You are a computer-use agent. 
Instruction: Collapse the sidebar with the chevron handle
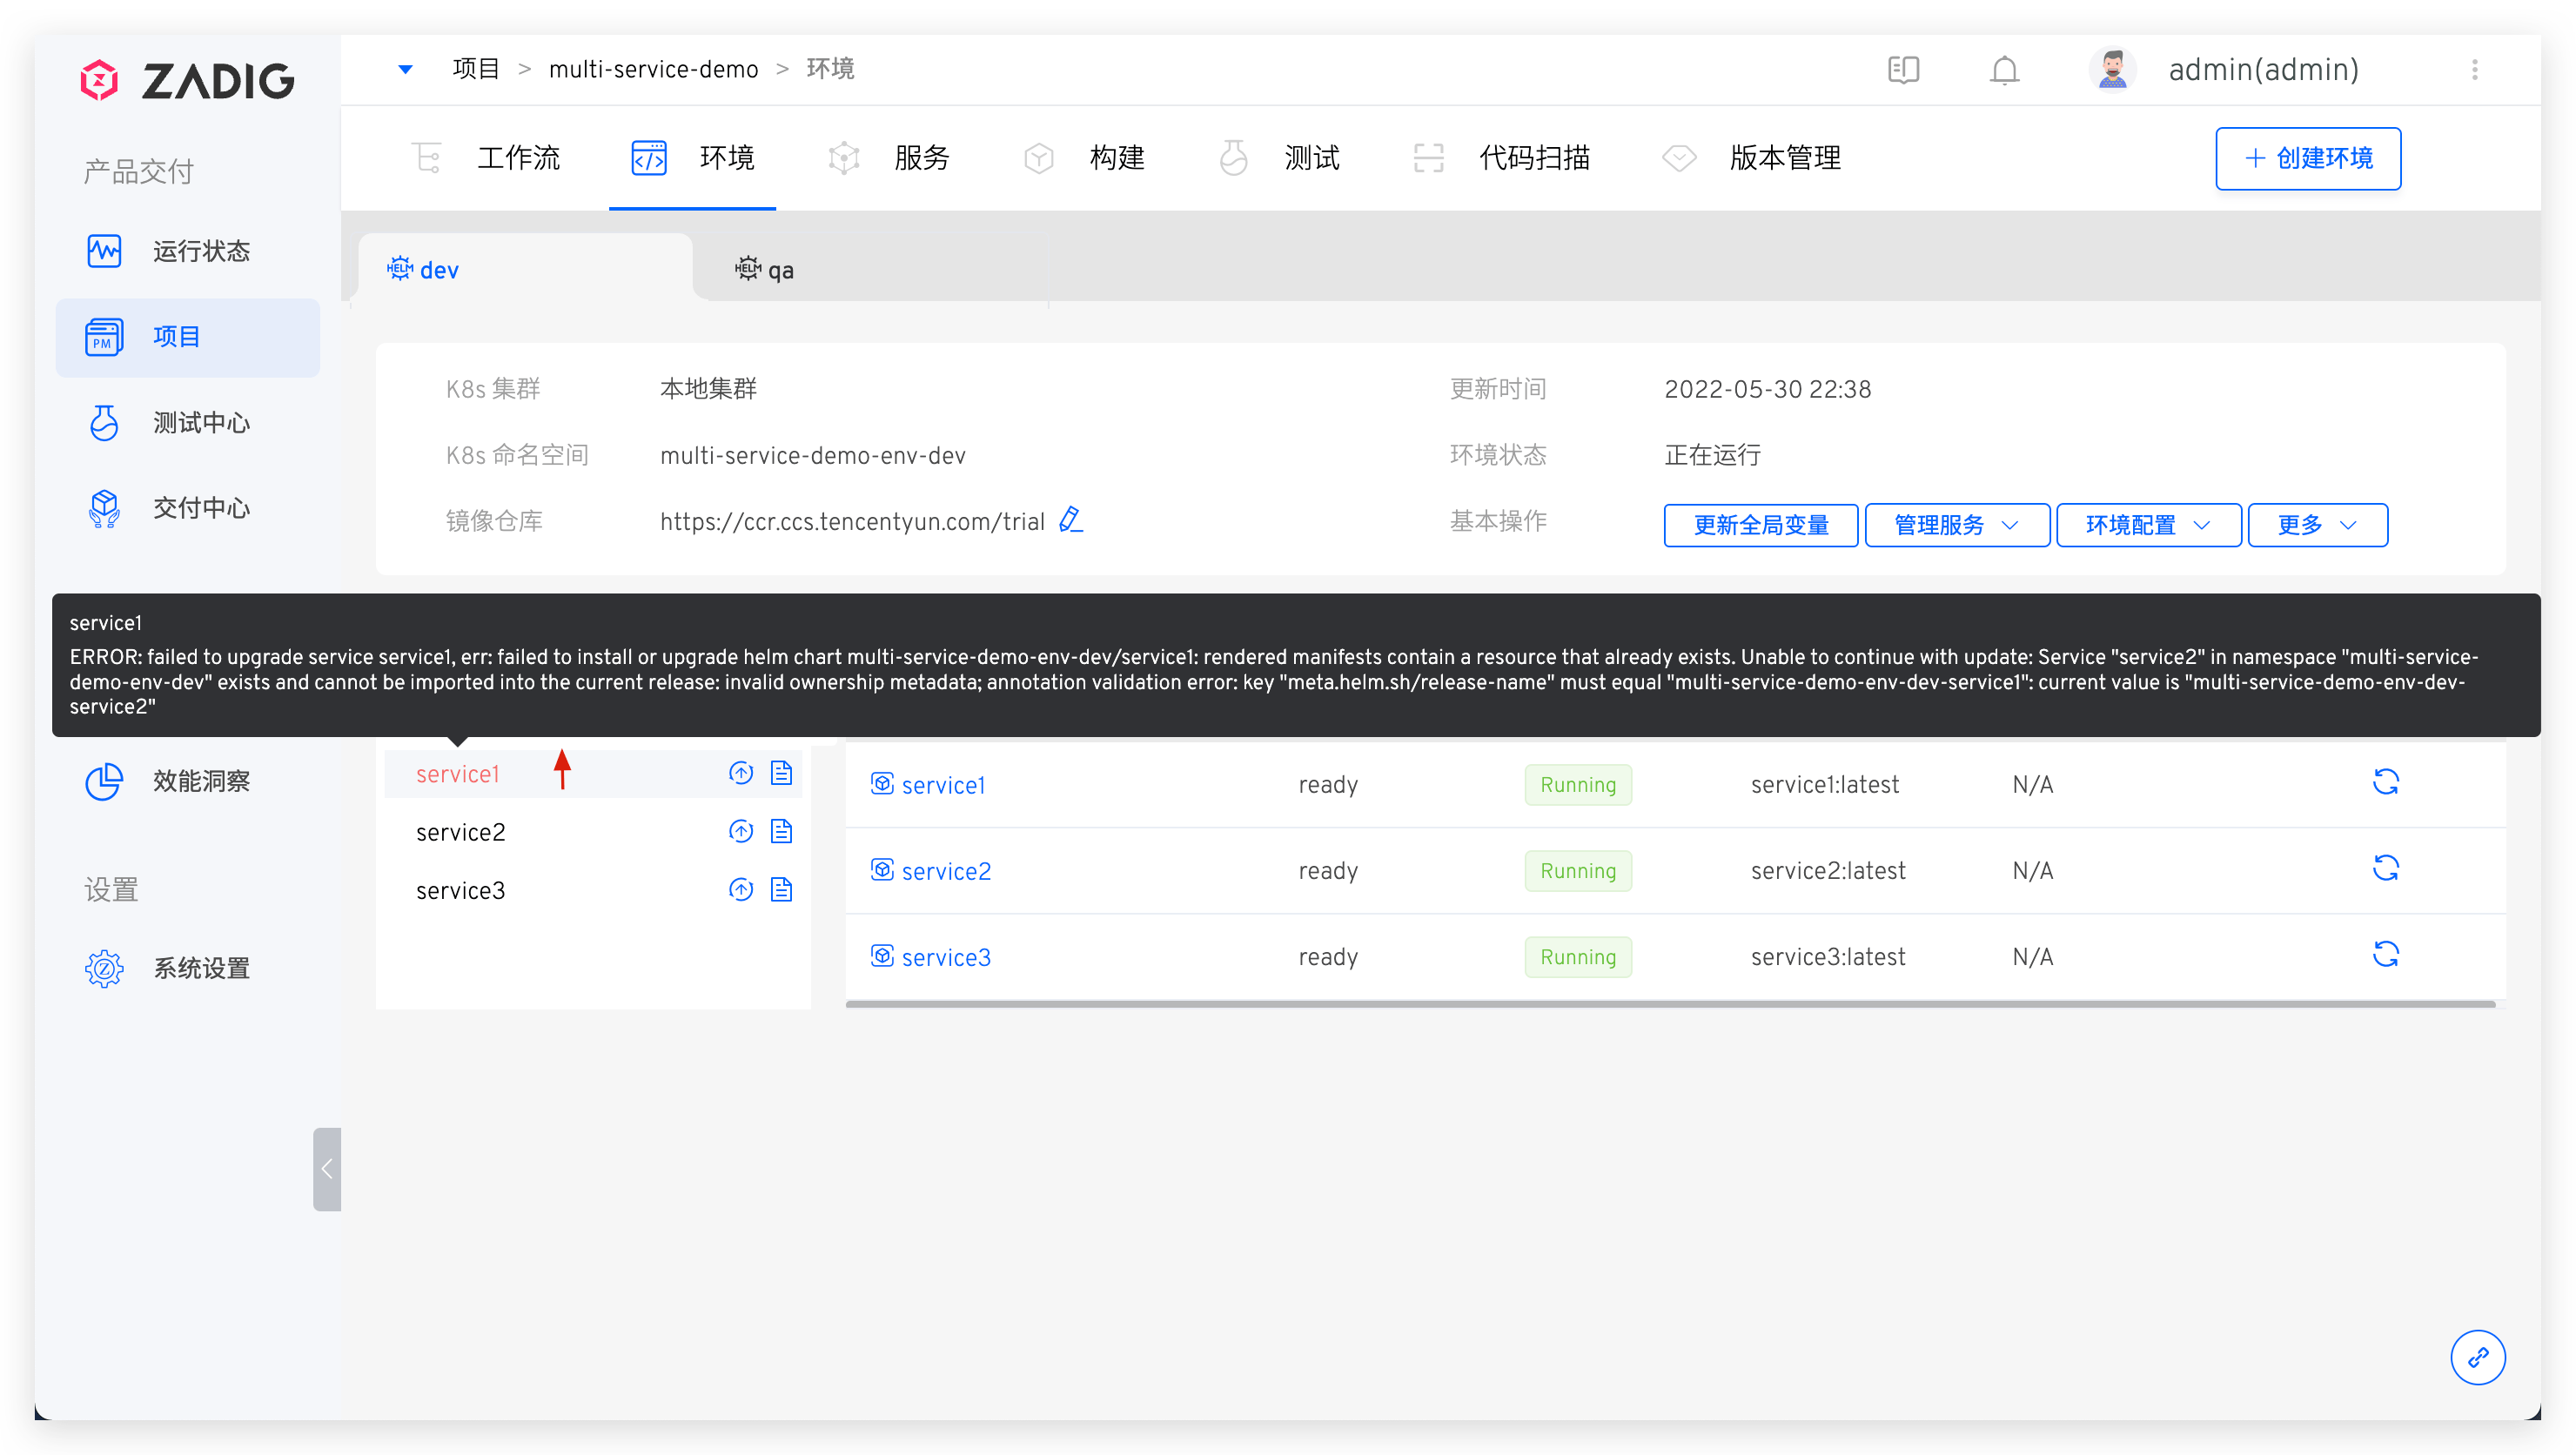(327, 1168)
